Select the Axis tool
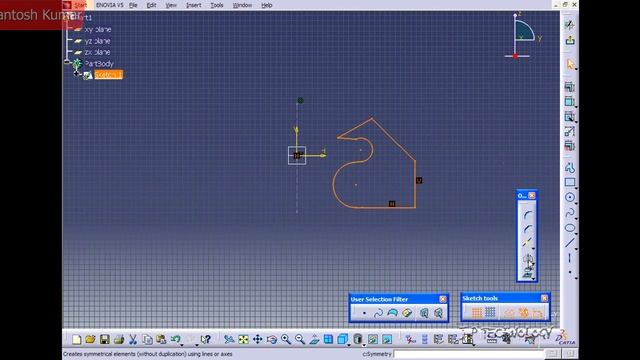 (x=570, y=258)
